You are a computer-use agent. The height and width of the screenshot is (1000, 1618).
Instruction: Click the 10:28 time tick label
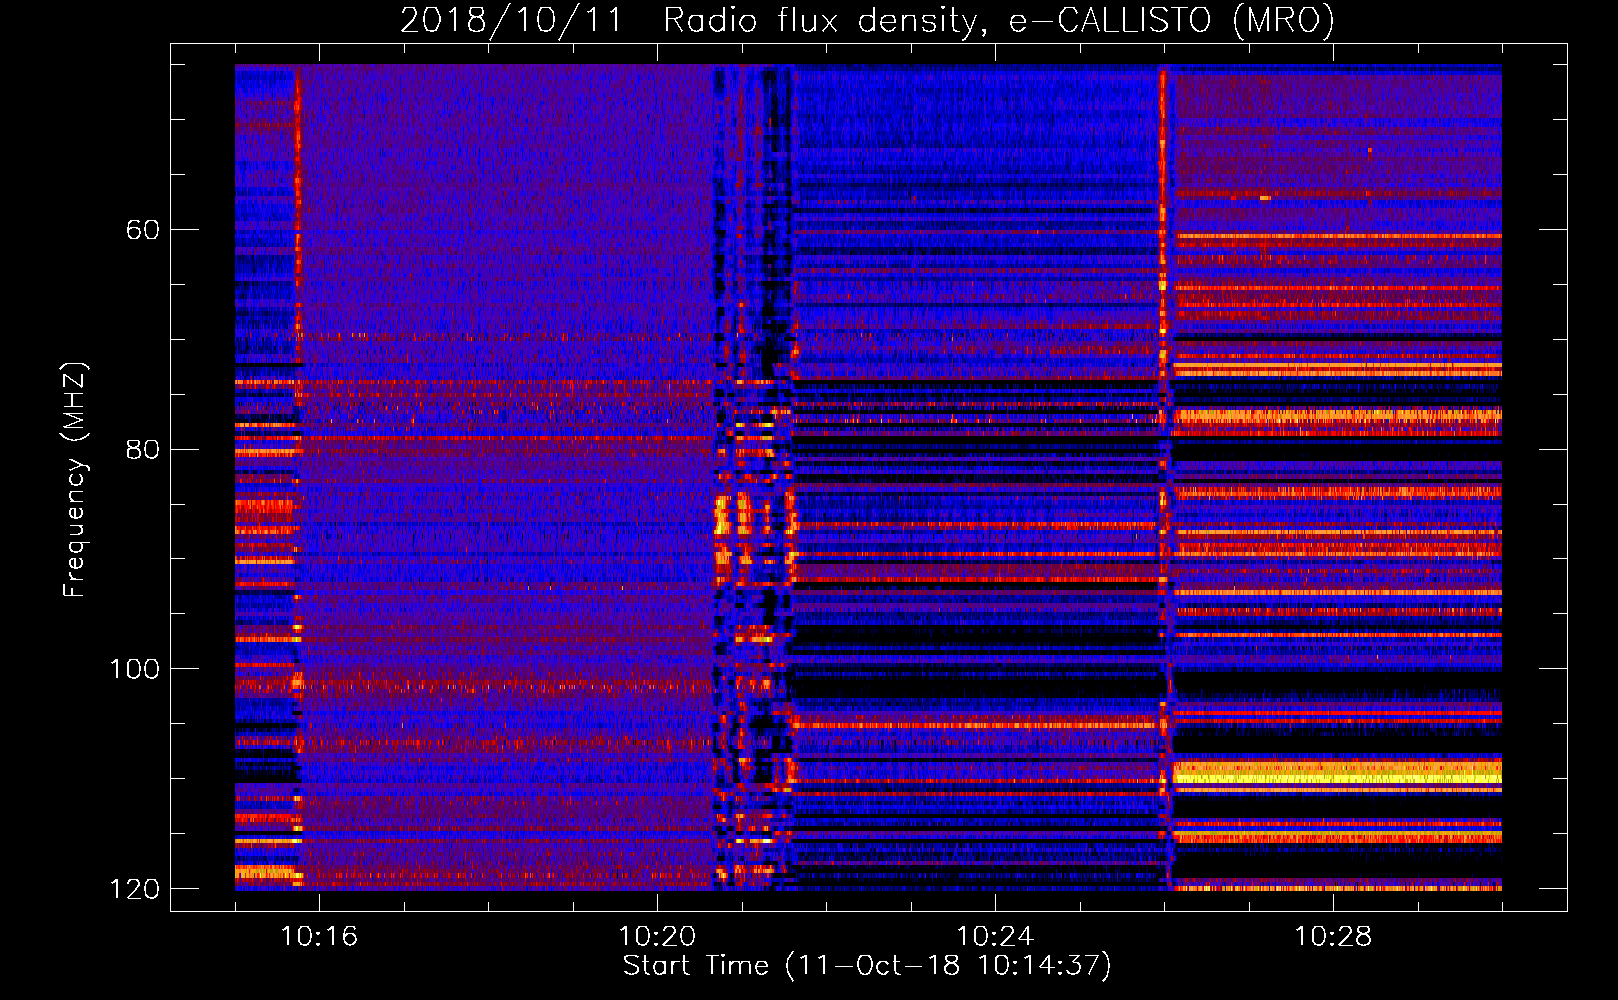click(x=1333, y=936)
